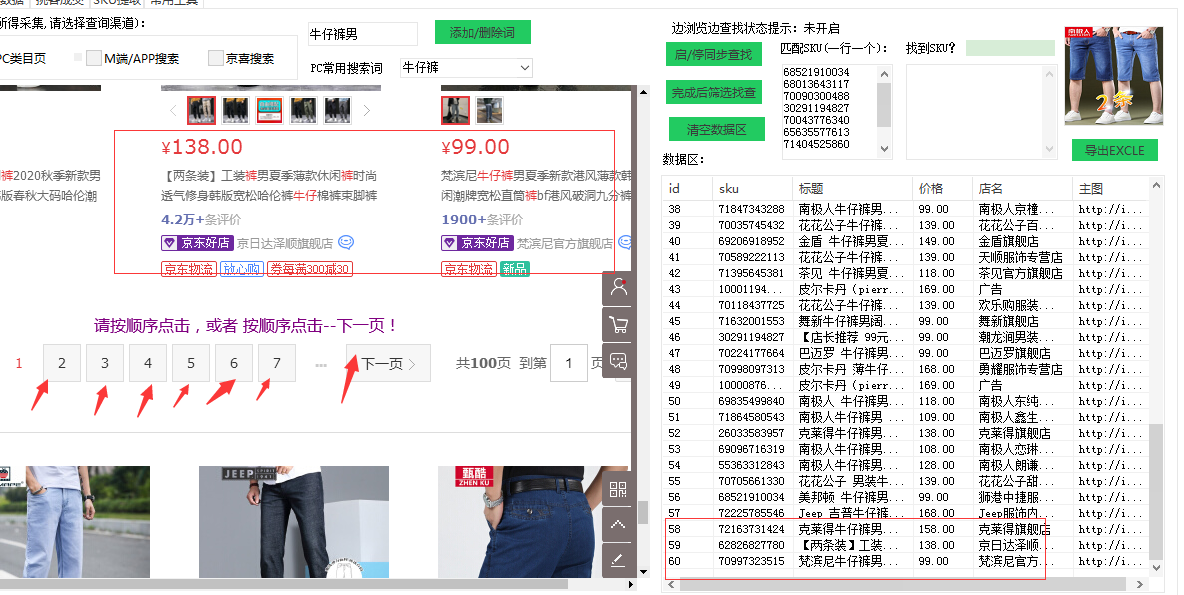This screenshot has width=1184, height=595.
Task: Click the 牛仔裤男 keyword input field
Action: pyautogui.click(x=362, y=34)
